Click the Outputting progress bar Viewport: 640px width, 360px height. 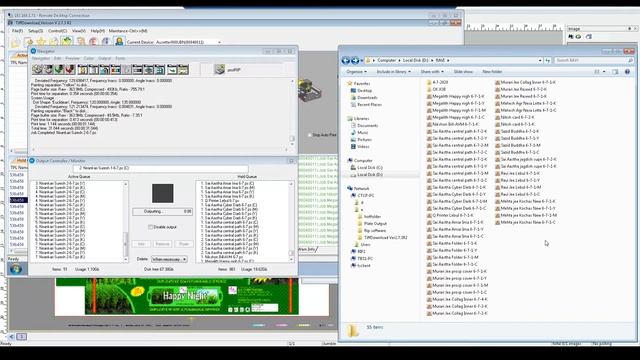[162, 211]
